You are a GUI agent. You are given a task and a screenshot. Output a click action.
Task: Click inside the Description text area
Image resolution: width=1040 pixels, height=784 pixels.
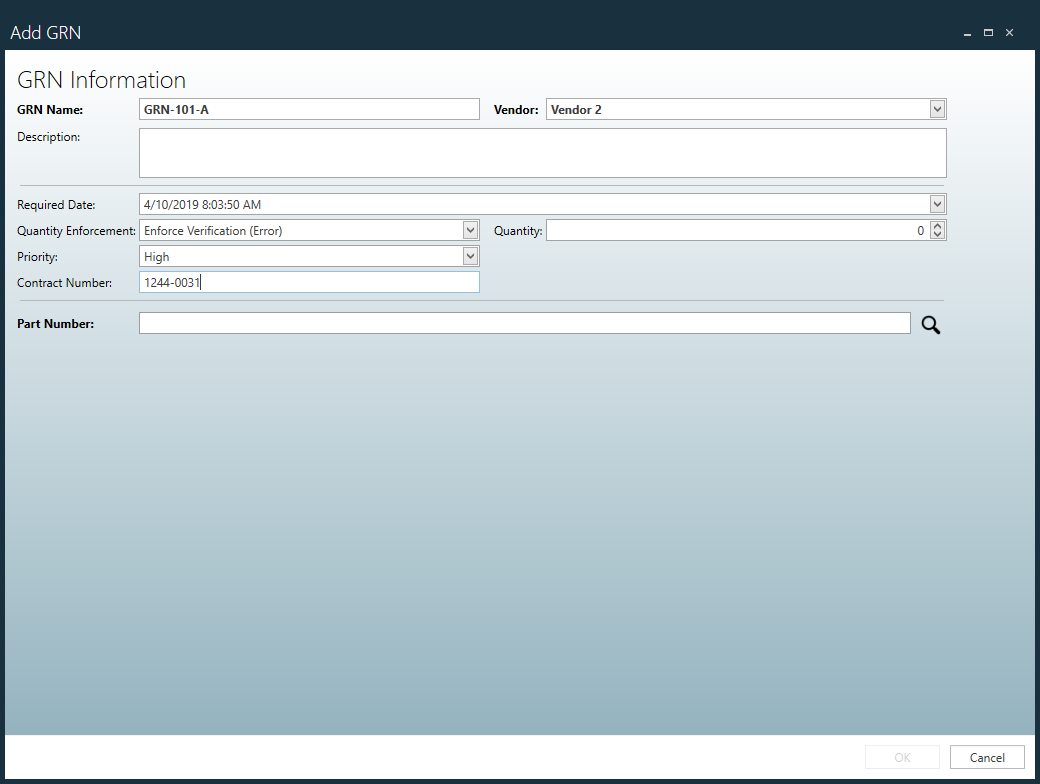tap(540, 152)
